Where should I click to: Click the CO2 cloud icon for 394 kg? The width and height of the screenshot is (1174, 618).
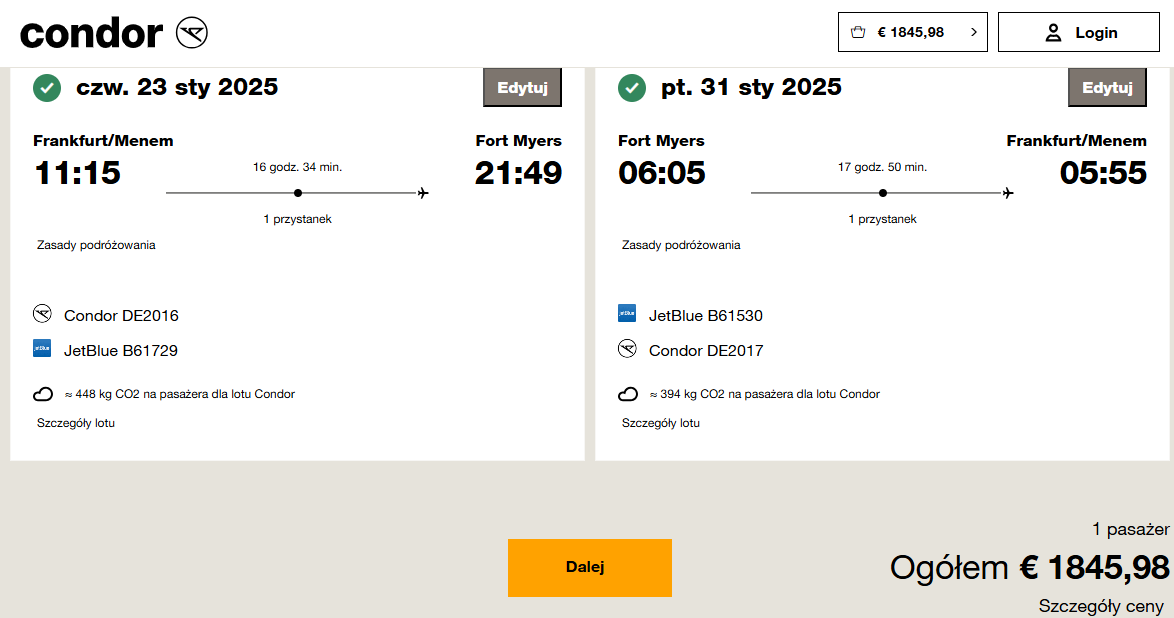627,394
